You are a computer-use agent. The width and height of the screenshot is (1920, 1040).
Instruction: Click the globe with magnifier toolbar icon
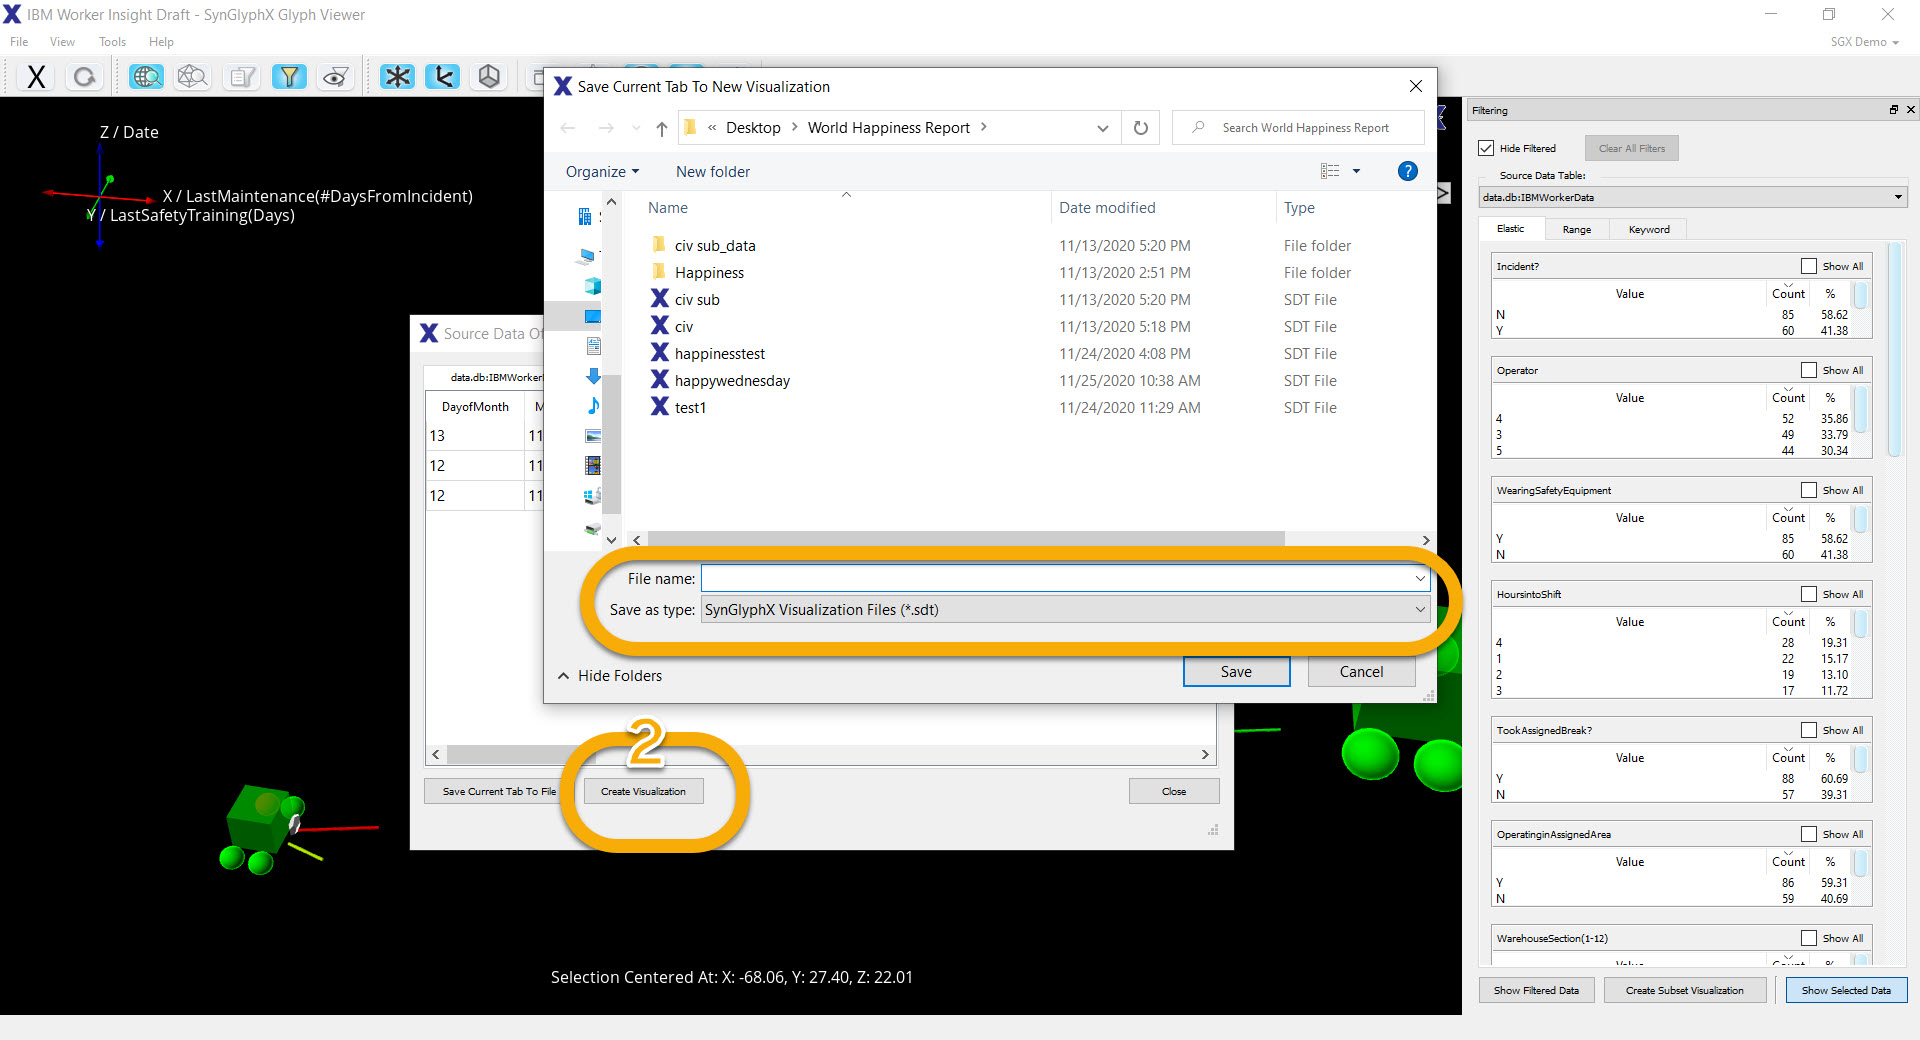coord(146,77)
